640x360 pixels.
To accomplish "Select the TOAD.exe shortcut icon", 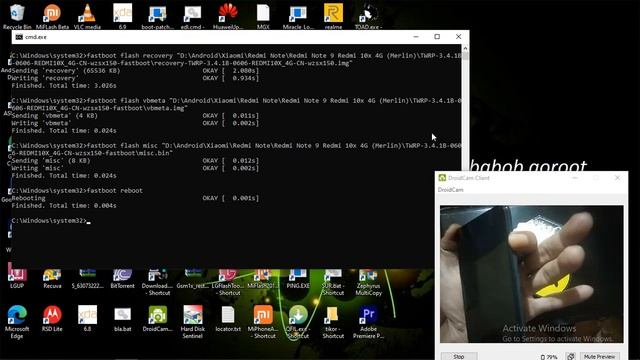I will (368, 16).
